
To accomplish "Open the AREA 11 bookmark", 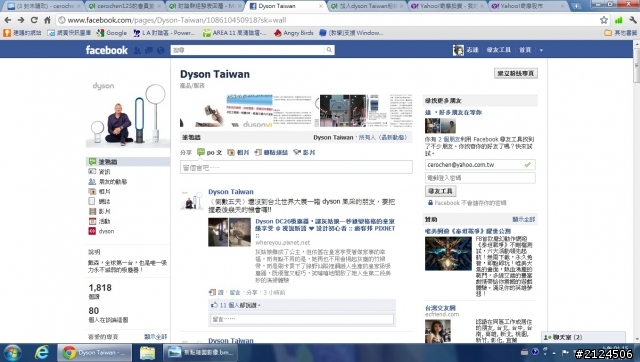I will [x=235, y=33].
